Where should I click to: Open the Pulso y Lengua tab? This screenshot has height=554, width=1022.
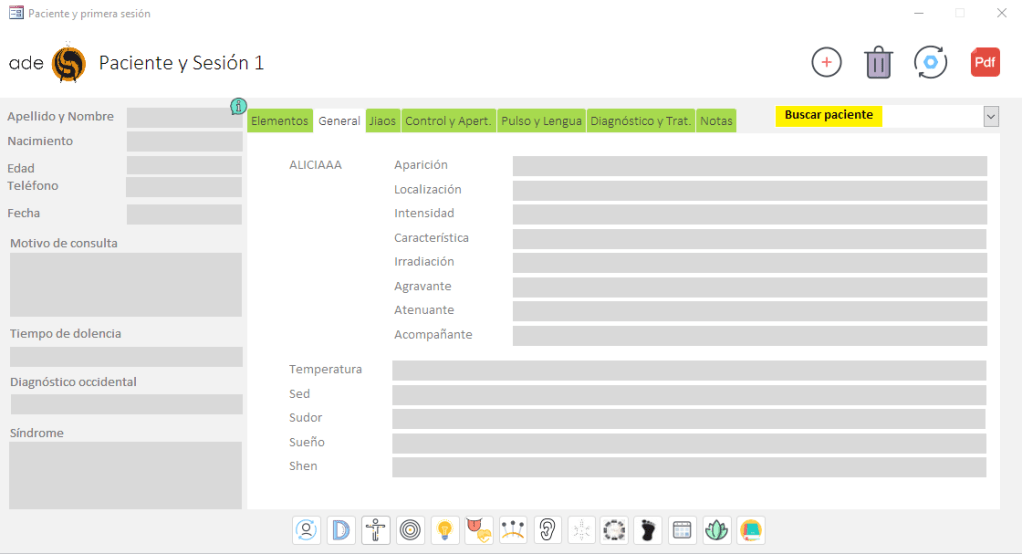[x=541, y=121]
